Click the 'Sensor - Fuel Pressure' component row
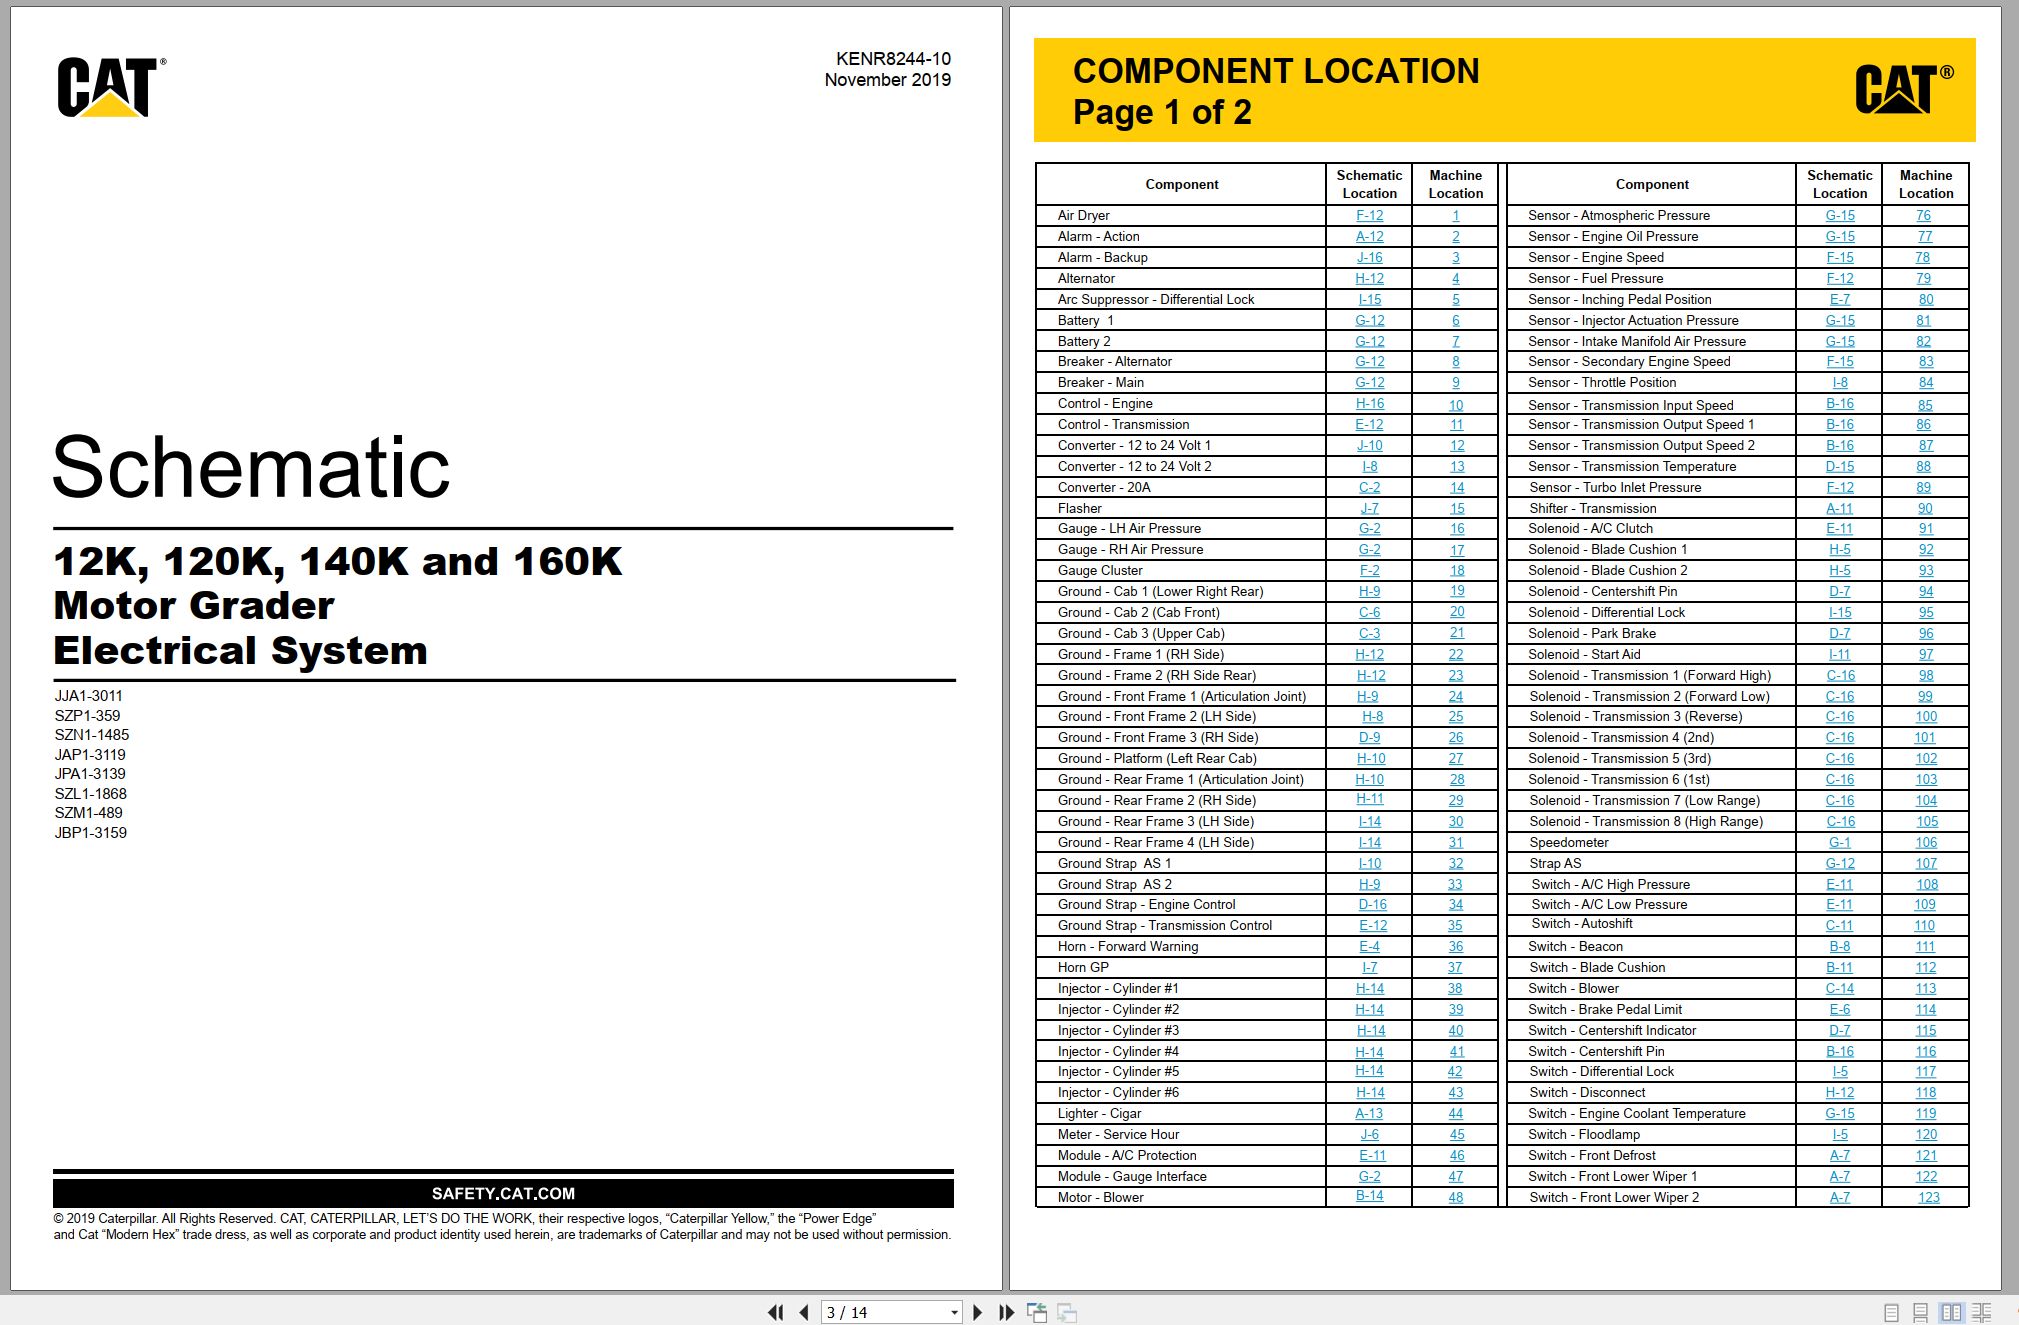The width and height of the screenshot is (2019, 1325). pos(1595,278)
